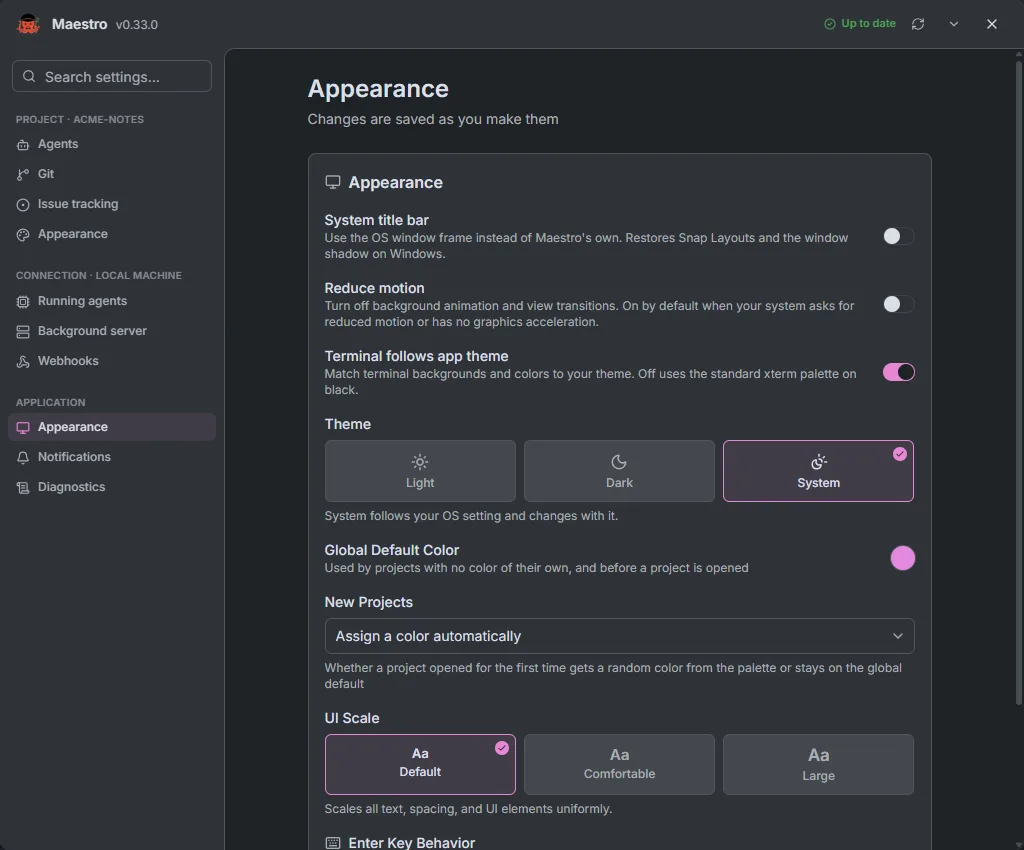Click the APPLICATION section header
This screenshot has width=1024, height=850.
pos(50,403)
